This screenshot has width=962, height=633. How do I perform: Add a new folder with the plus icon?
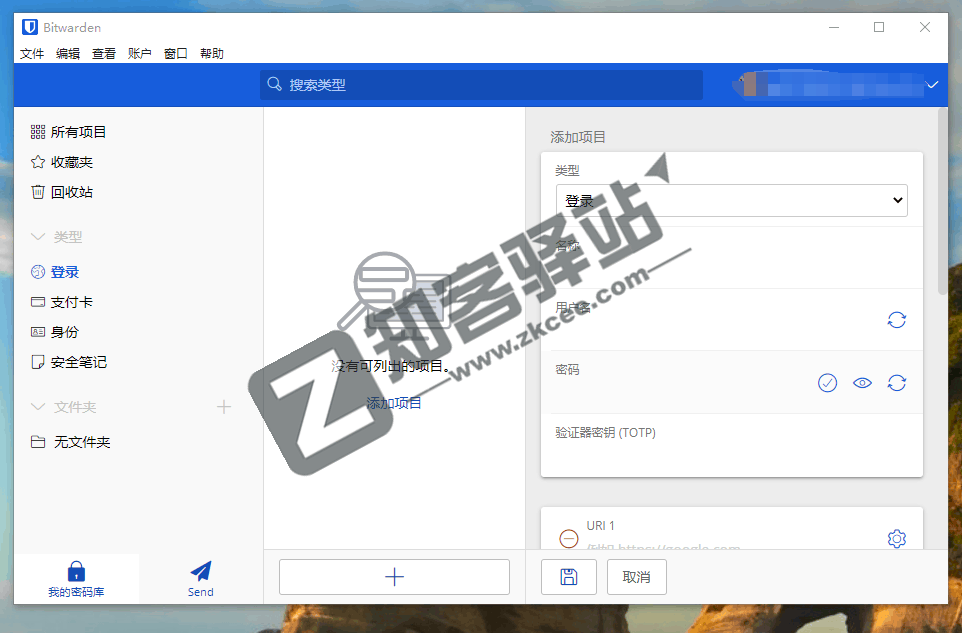224,407
